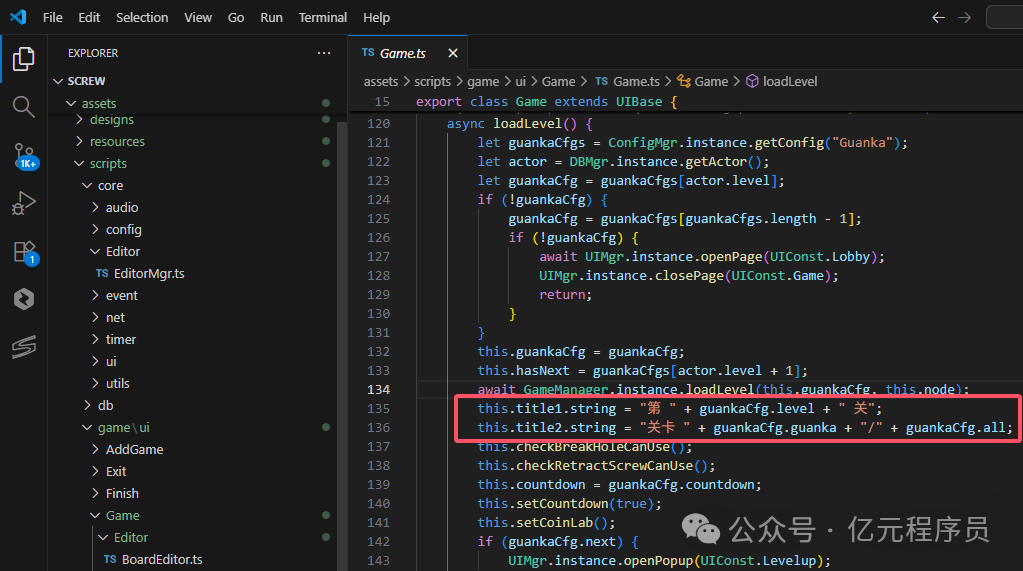
Task: Close the Game.ts editor tab
Action: (x=453, y=54)
